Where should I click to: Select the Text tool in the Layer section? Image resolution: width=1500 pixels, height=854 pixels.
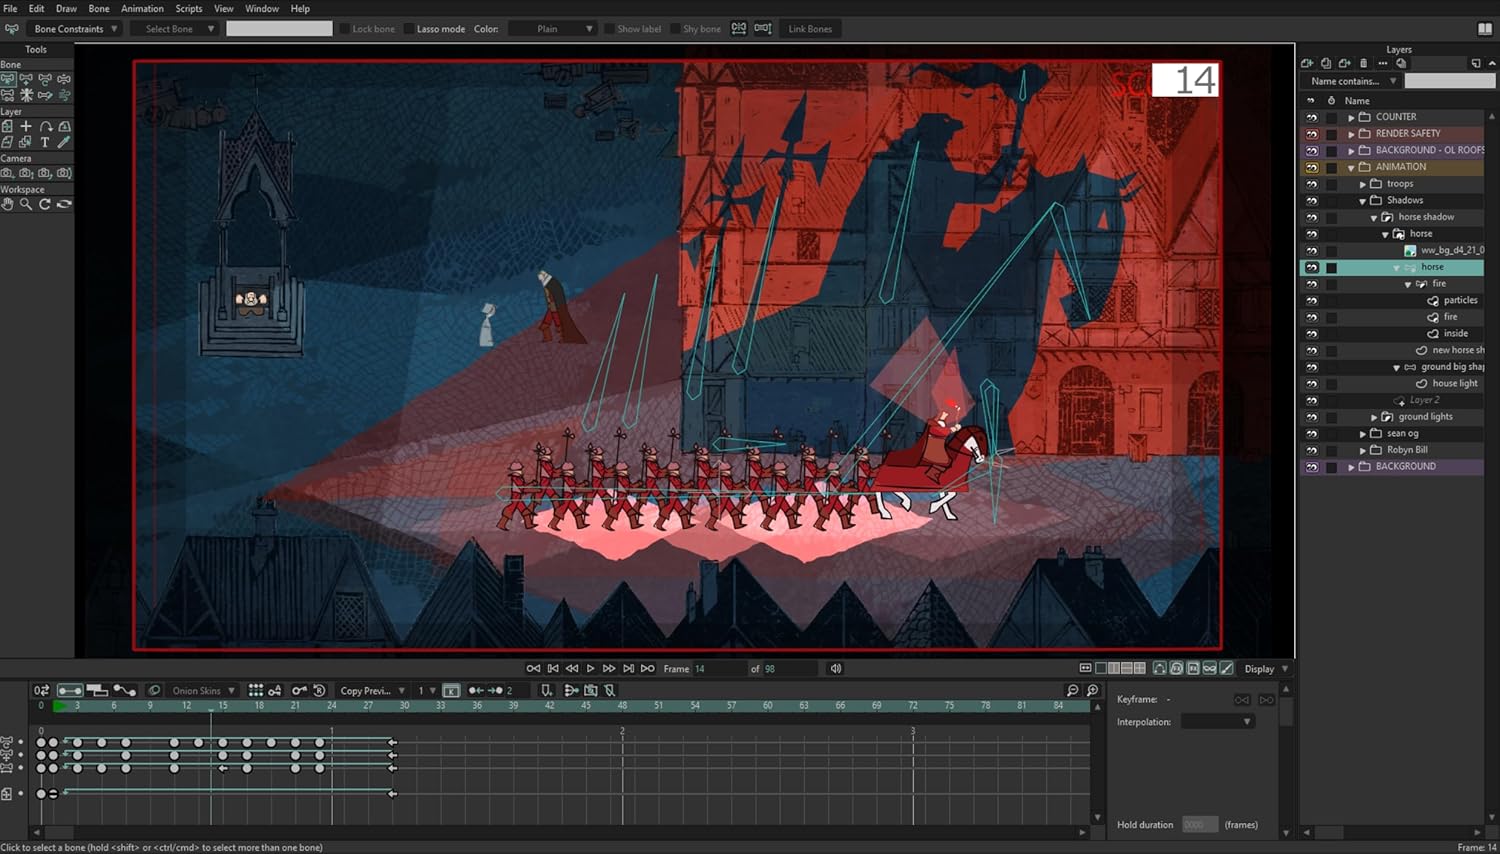click(45, 142)
